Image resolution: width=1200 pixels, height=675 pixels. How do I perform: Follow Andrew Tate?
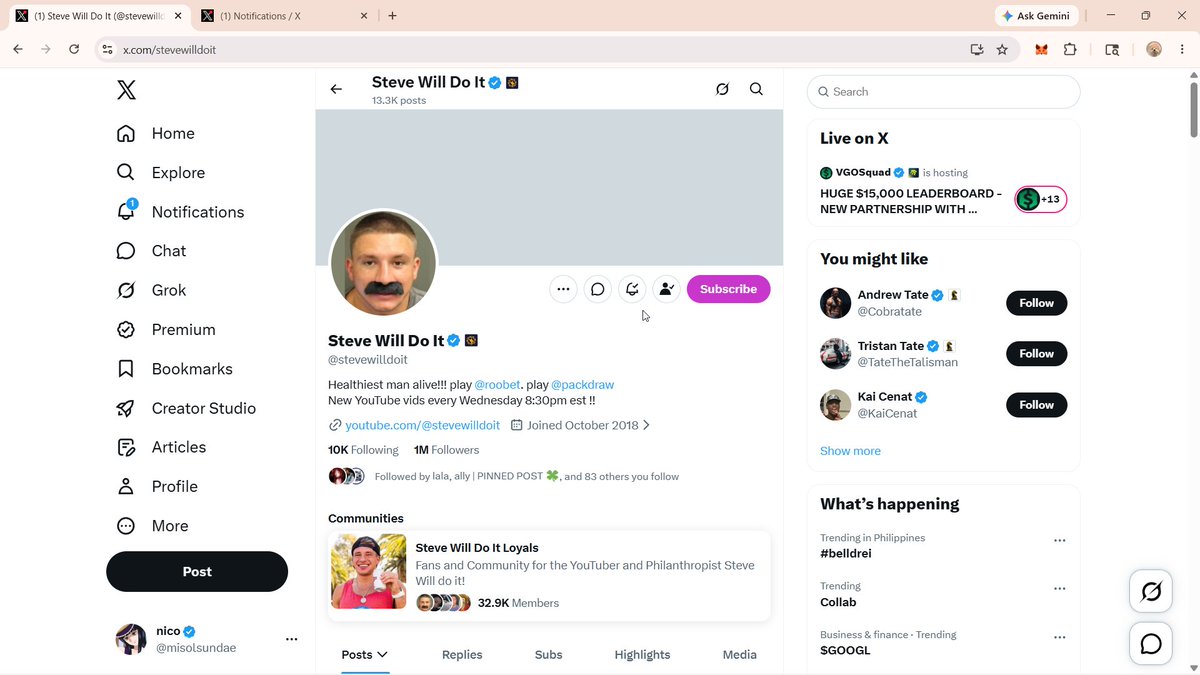pyautogui.click(x=1036, y=303)
